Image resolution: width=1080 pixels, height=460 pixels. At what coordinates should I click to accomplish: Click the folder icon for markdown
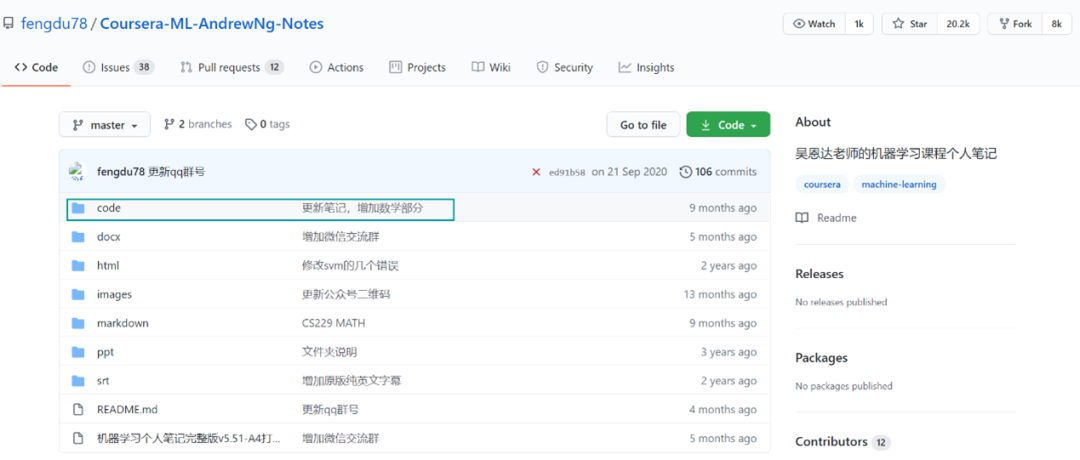point(78,323)
